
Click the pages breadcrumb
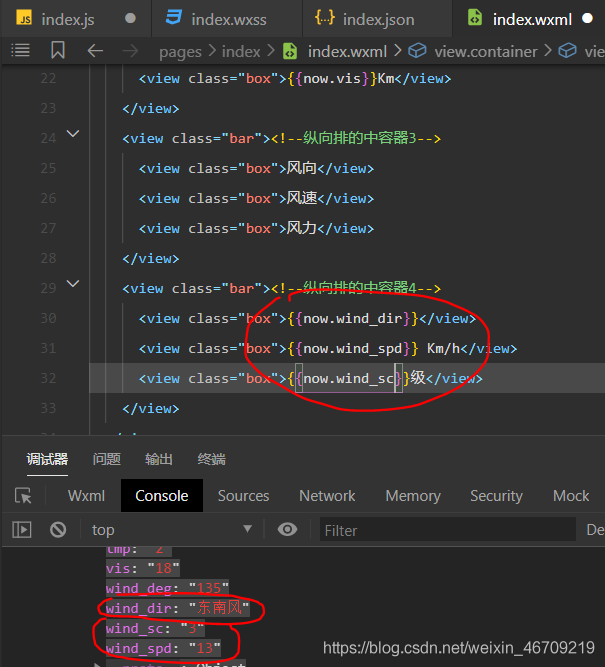point(180,52)
